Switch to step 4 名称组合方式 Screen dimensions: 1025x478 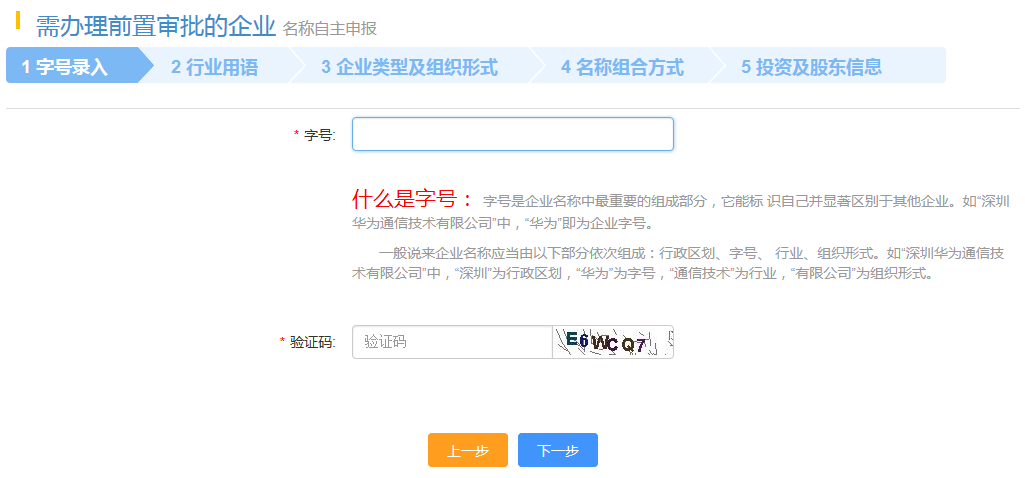pyautogui.click(x=622, y=67)
